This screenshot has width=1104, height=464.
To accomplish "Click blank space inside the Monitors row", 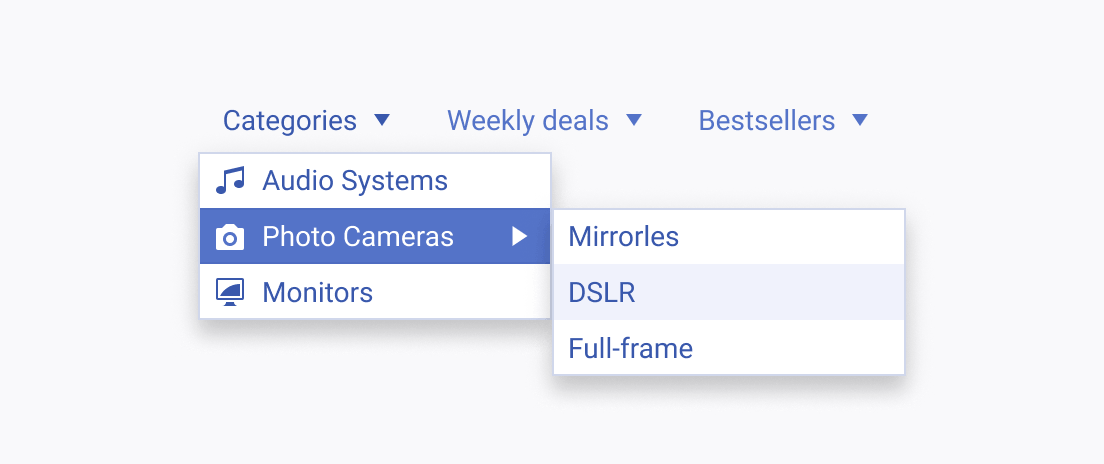I will pos(461,292).
